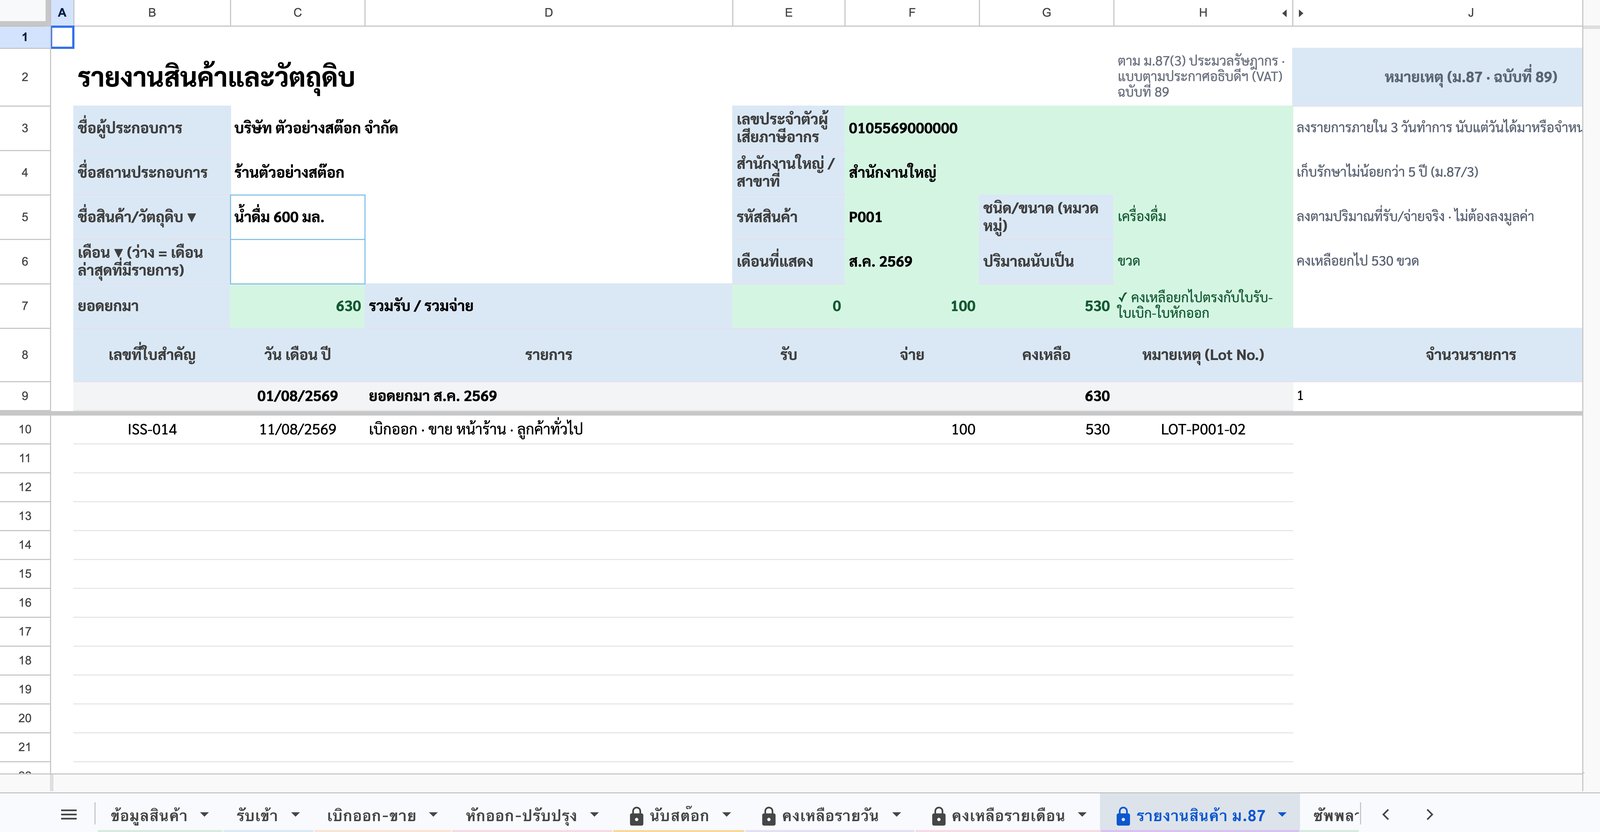Select cell A1
The image size is (1600, 832).
(62, 37)
